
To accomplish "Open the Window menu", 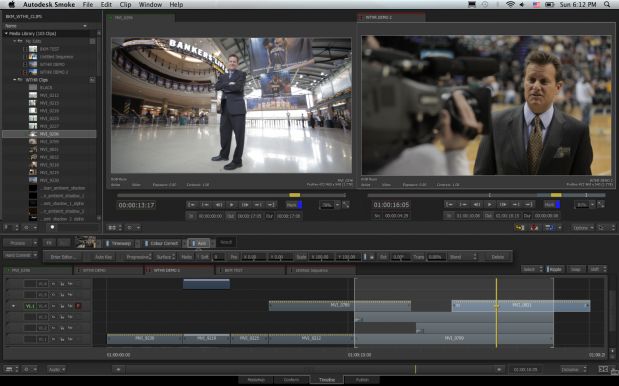I will tap(150, 5).
